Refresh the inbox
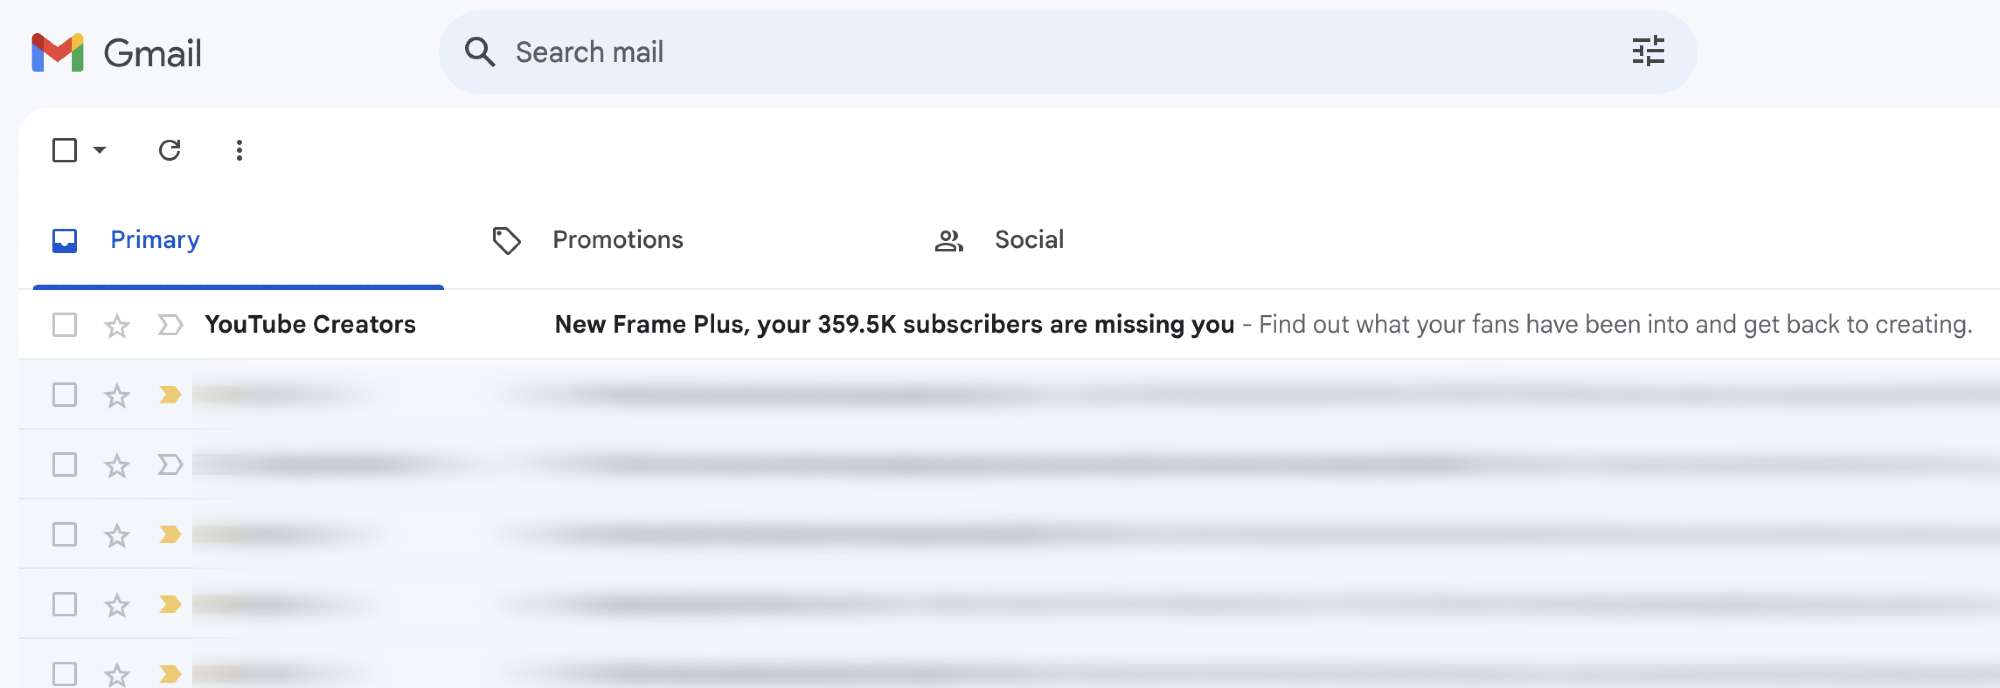Image resolution: width=2000 pixels, height=688 pixels. [170, 150]
